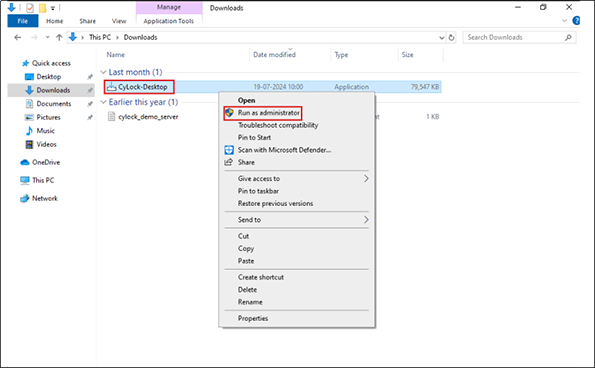Screen dimensions: 595x368
Task: Switch to the Share ribbon tab
Action: 88,21
